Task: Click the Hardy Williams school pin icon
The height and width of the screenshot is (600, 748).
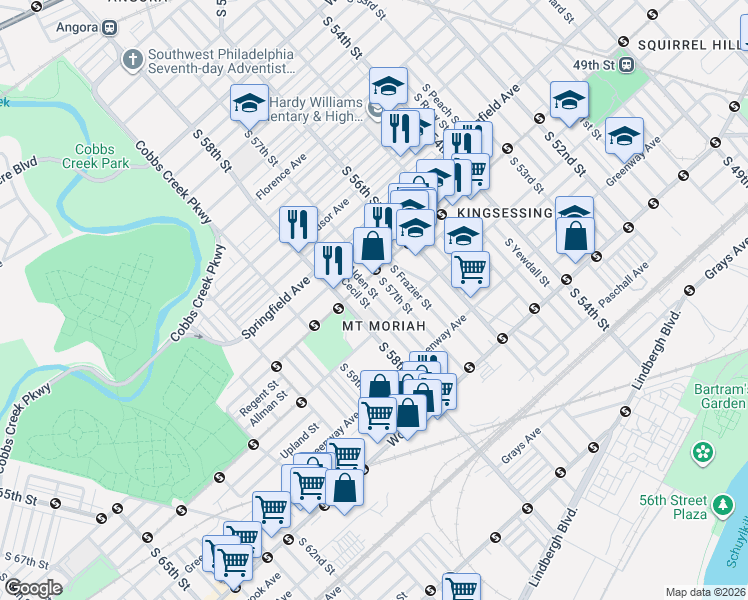Action: coord(375,110)
